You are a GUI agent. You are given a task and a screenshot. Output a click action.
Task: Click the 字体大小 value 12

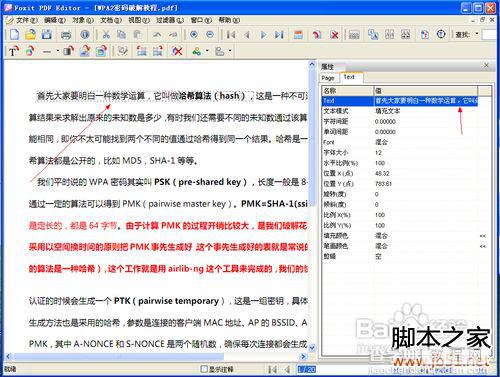[378, 153]
